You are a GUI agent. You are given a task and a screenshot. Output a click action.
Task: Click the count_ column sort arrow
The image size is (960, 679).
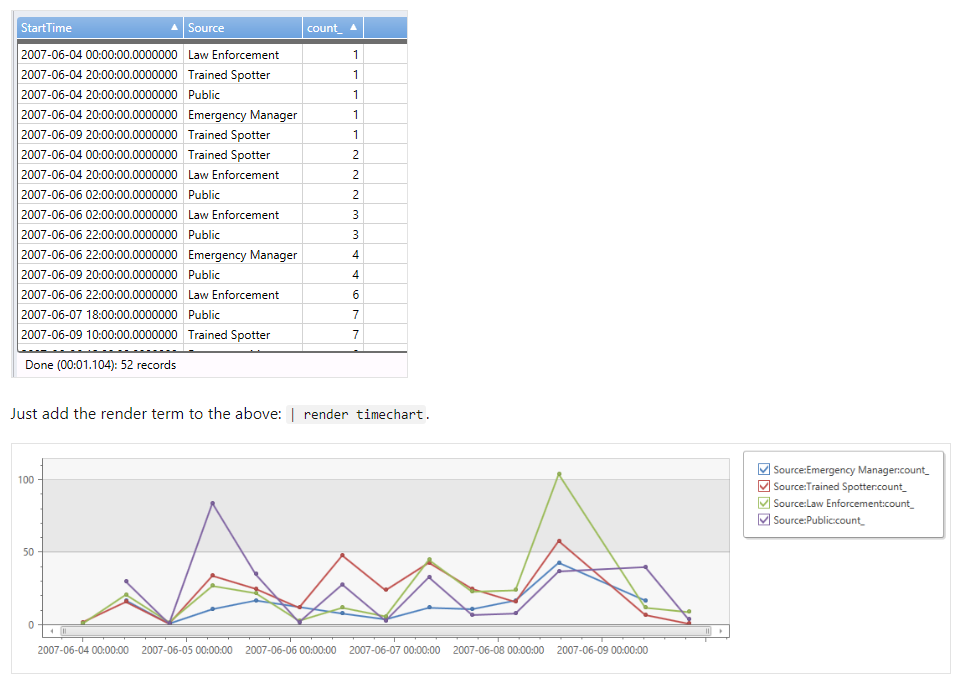click(x=353, y=27)
